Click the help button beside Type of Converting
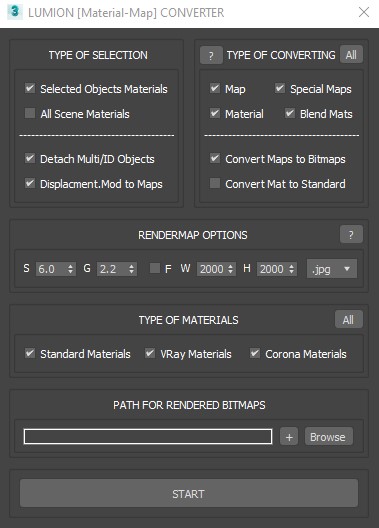 pos(211,55)
